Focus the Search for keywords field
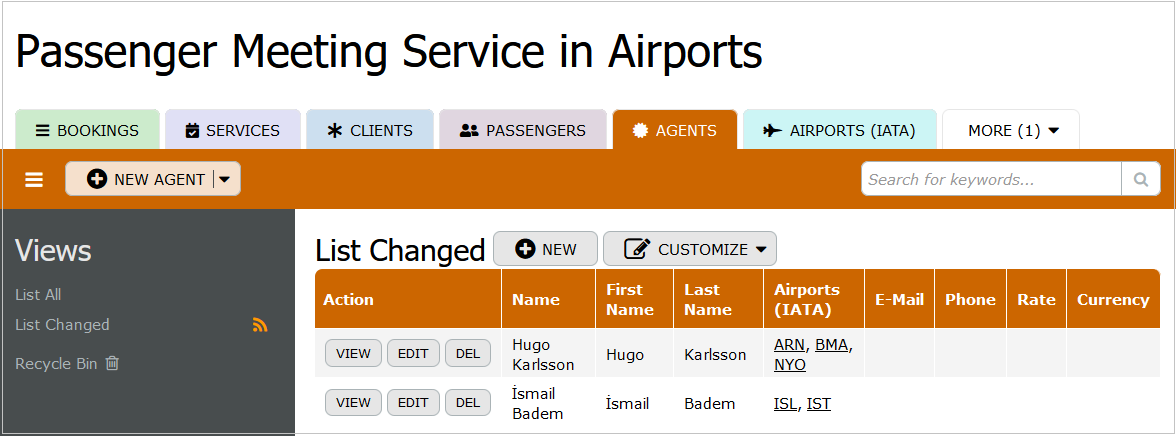The height and width of the screenshot is (436, 1176). coord(990,180)
